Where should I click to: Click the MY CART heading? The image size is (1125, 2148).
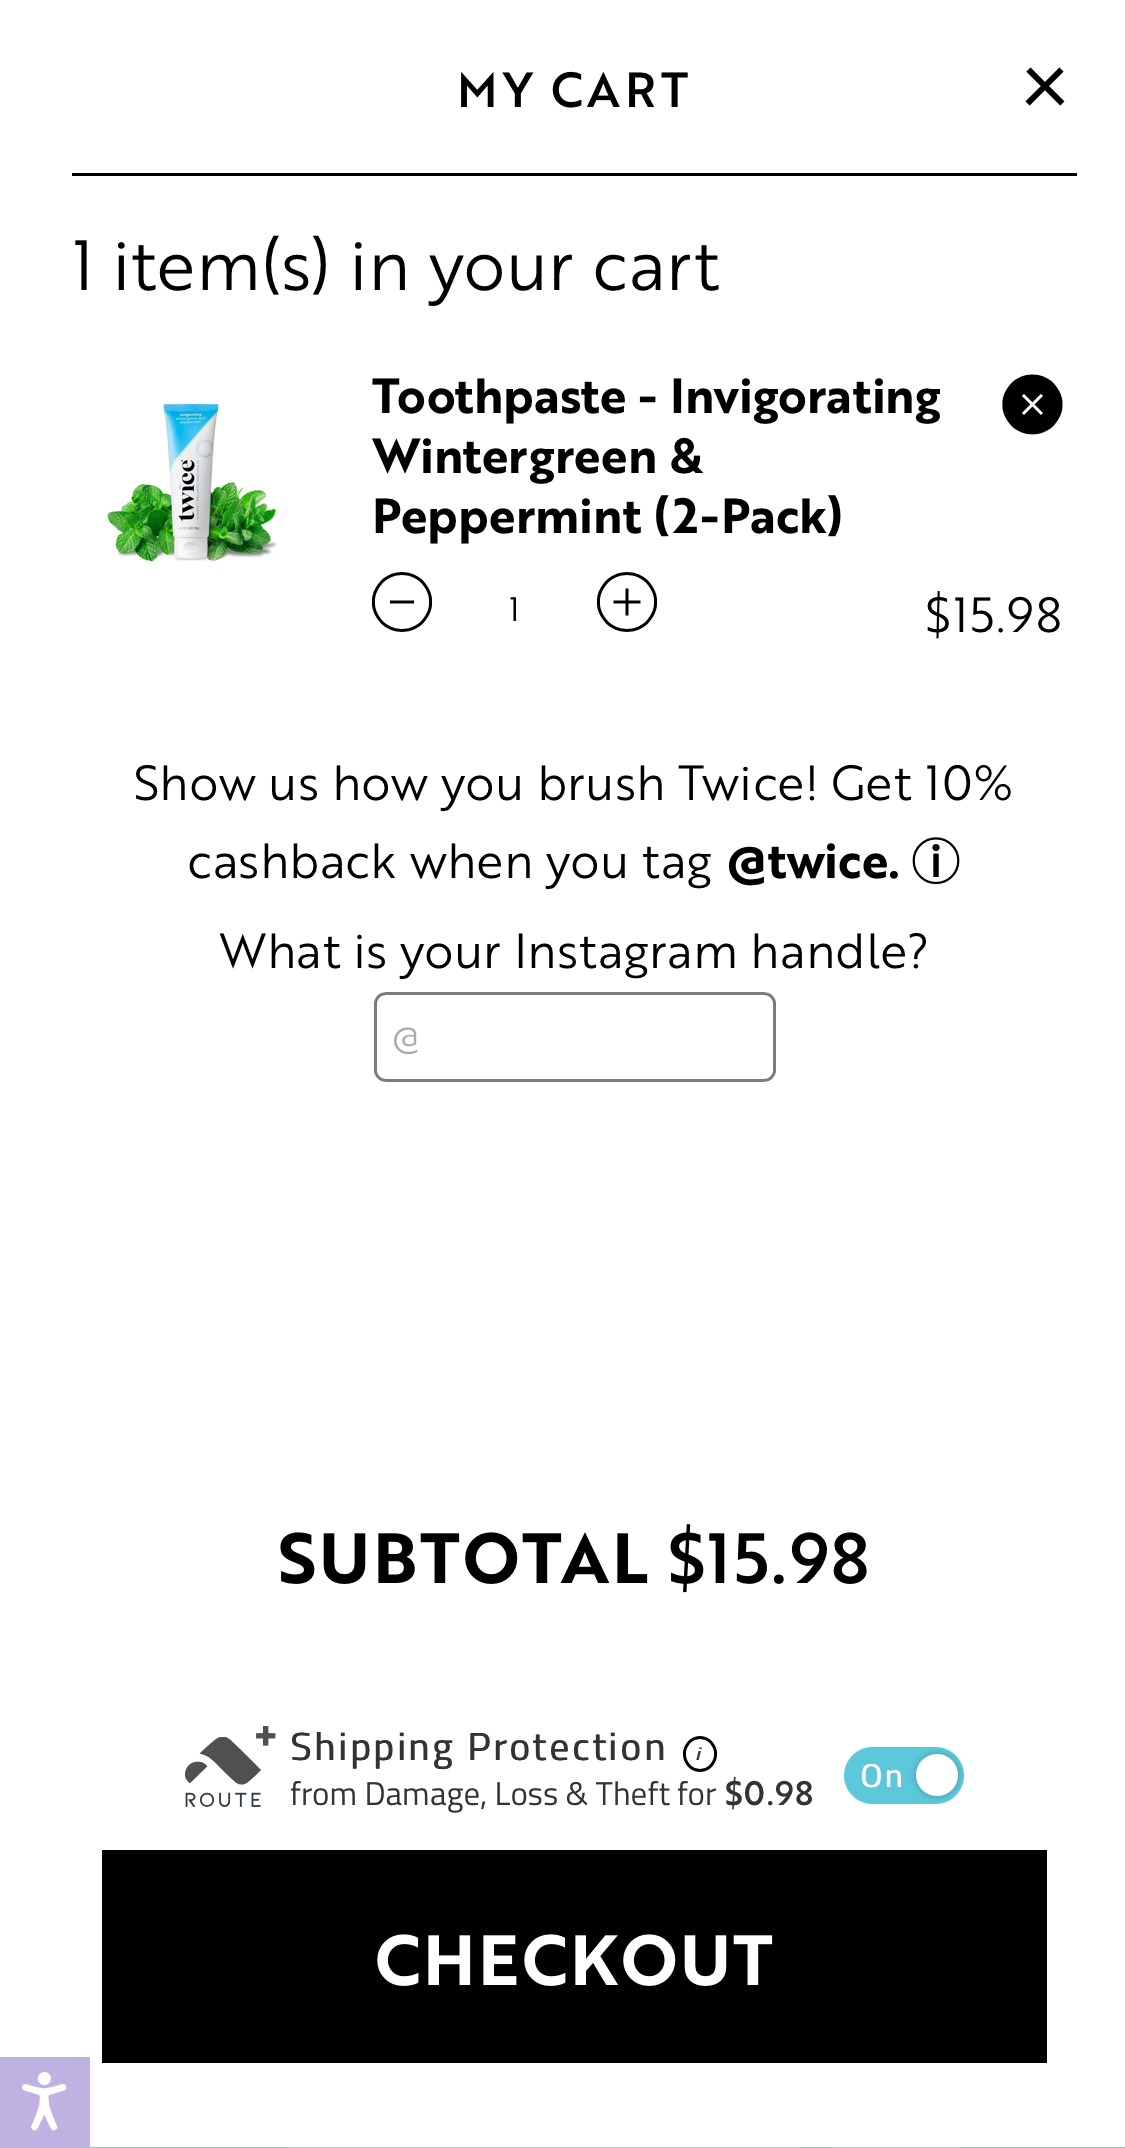tap(573, 91)
